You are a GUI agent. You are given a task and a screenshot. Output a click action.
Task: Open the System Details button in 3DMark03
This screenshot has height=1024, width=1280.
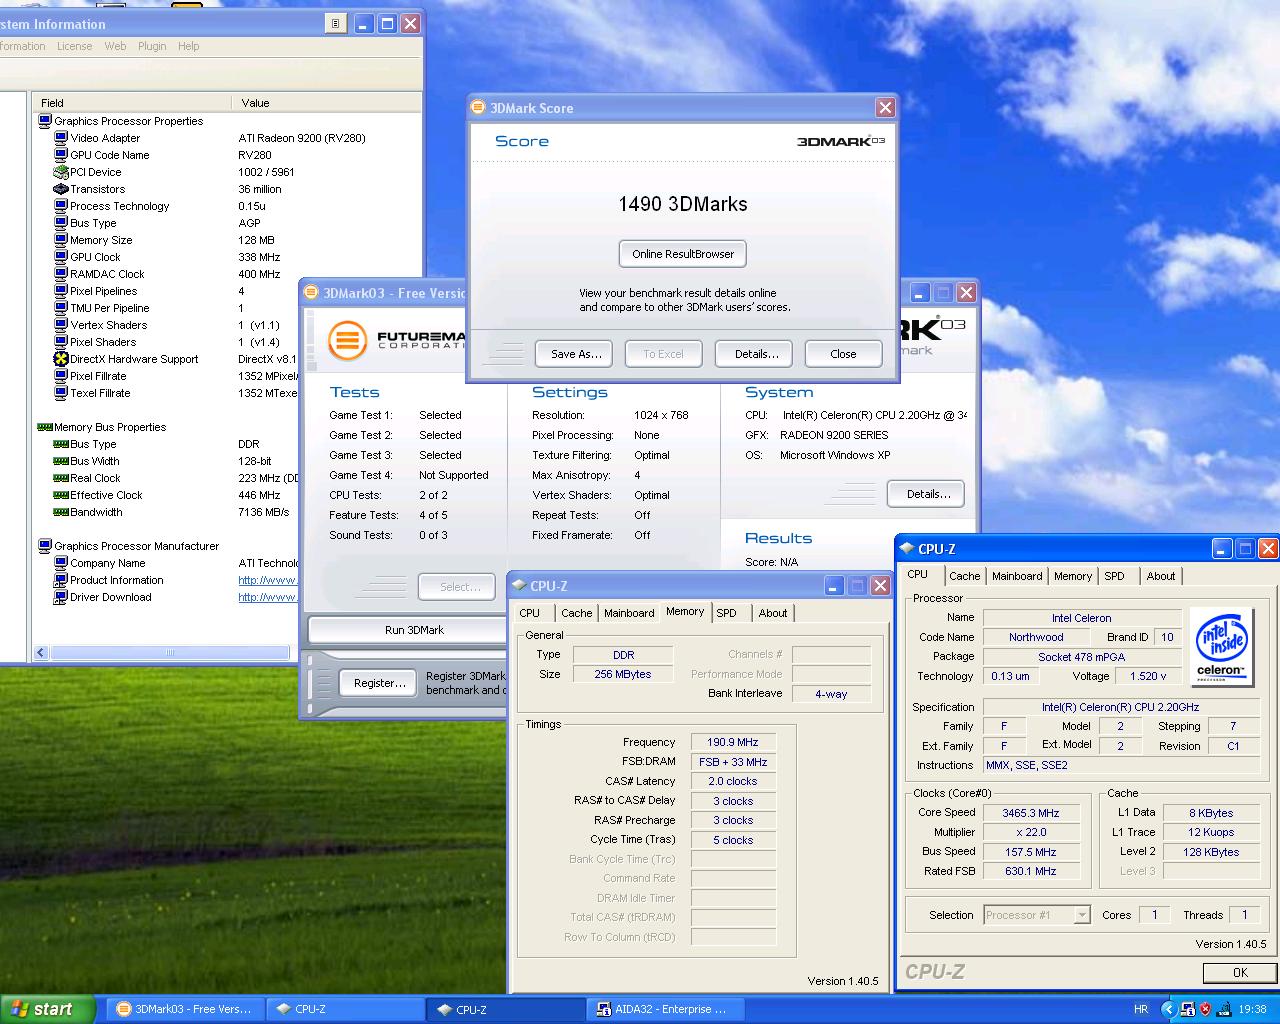928,494
